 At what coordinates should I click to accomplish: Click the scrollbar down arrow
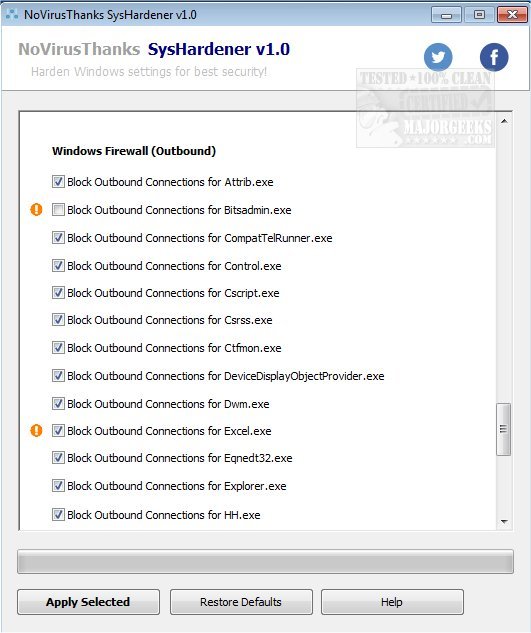[504, 522]
